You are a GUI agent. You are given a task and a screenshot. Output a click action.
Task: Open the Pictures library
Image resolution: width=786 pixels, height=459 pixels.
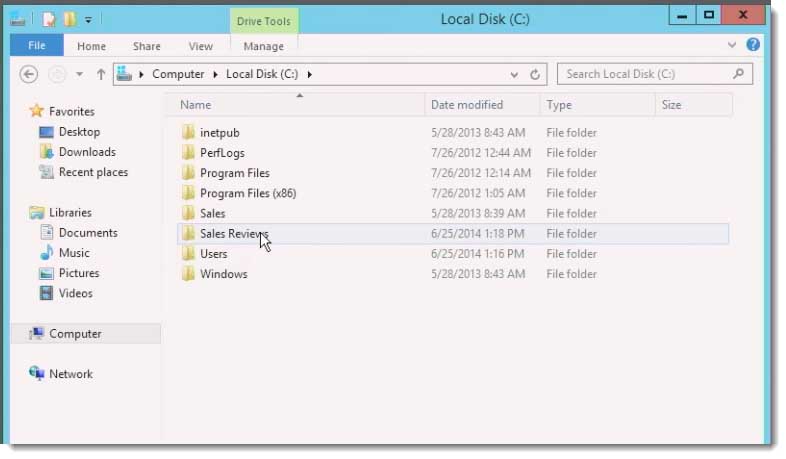click(79, 273)
